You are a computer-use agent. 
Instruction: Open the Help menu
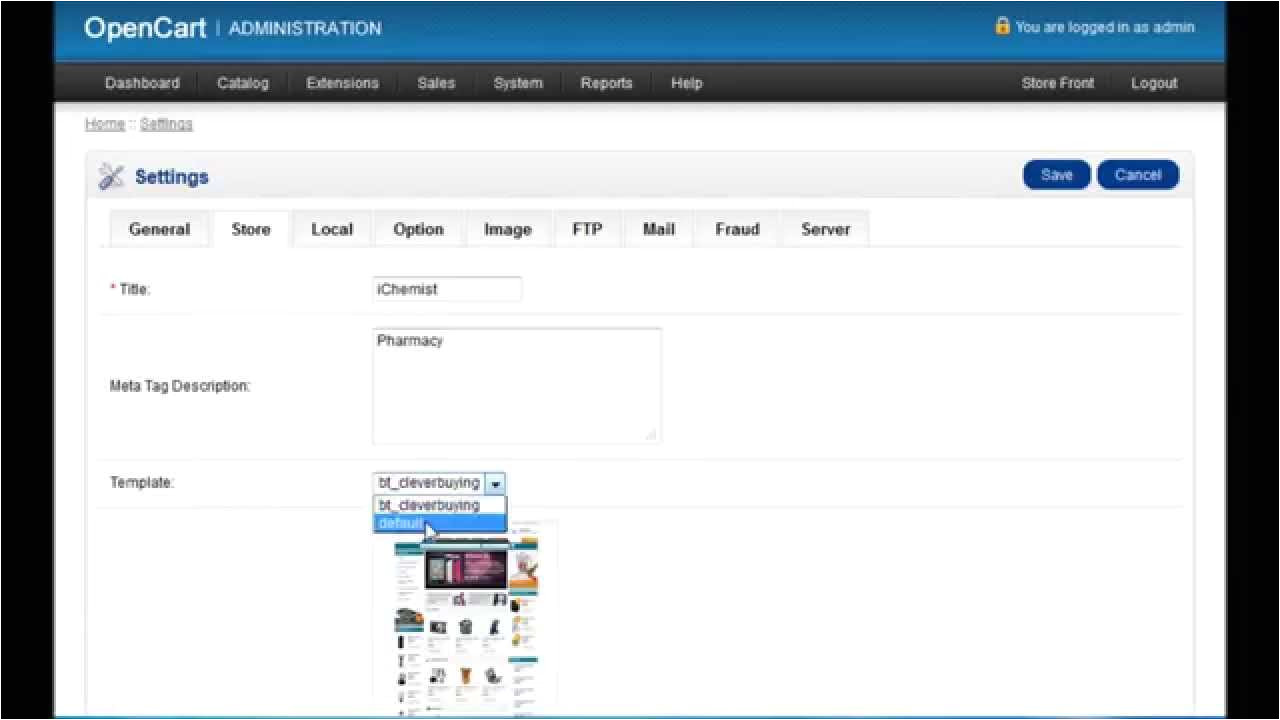(686, 83)
